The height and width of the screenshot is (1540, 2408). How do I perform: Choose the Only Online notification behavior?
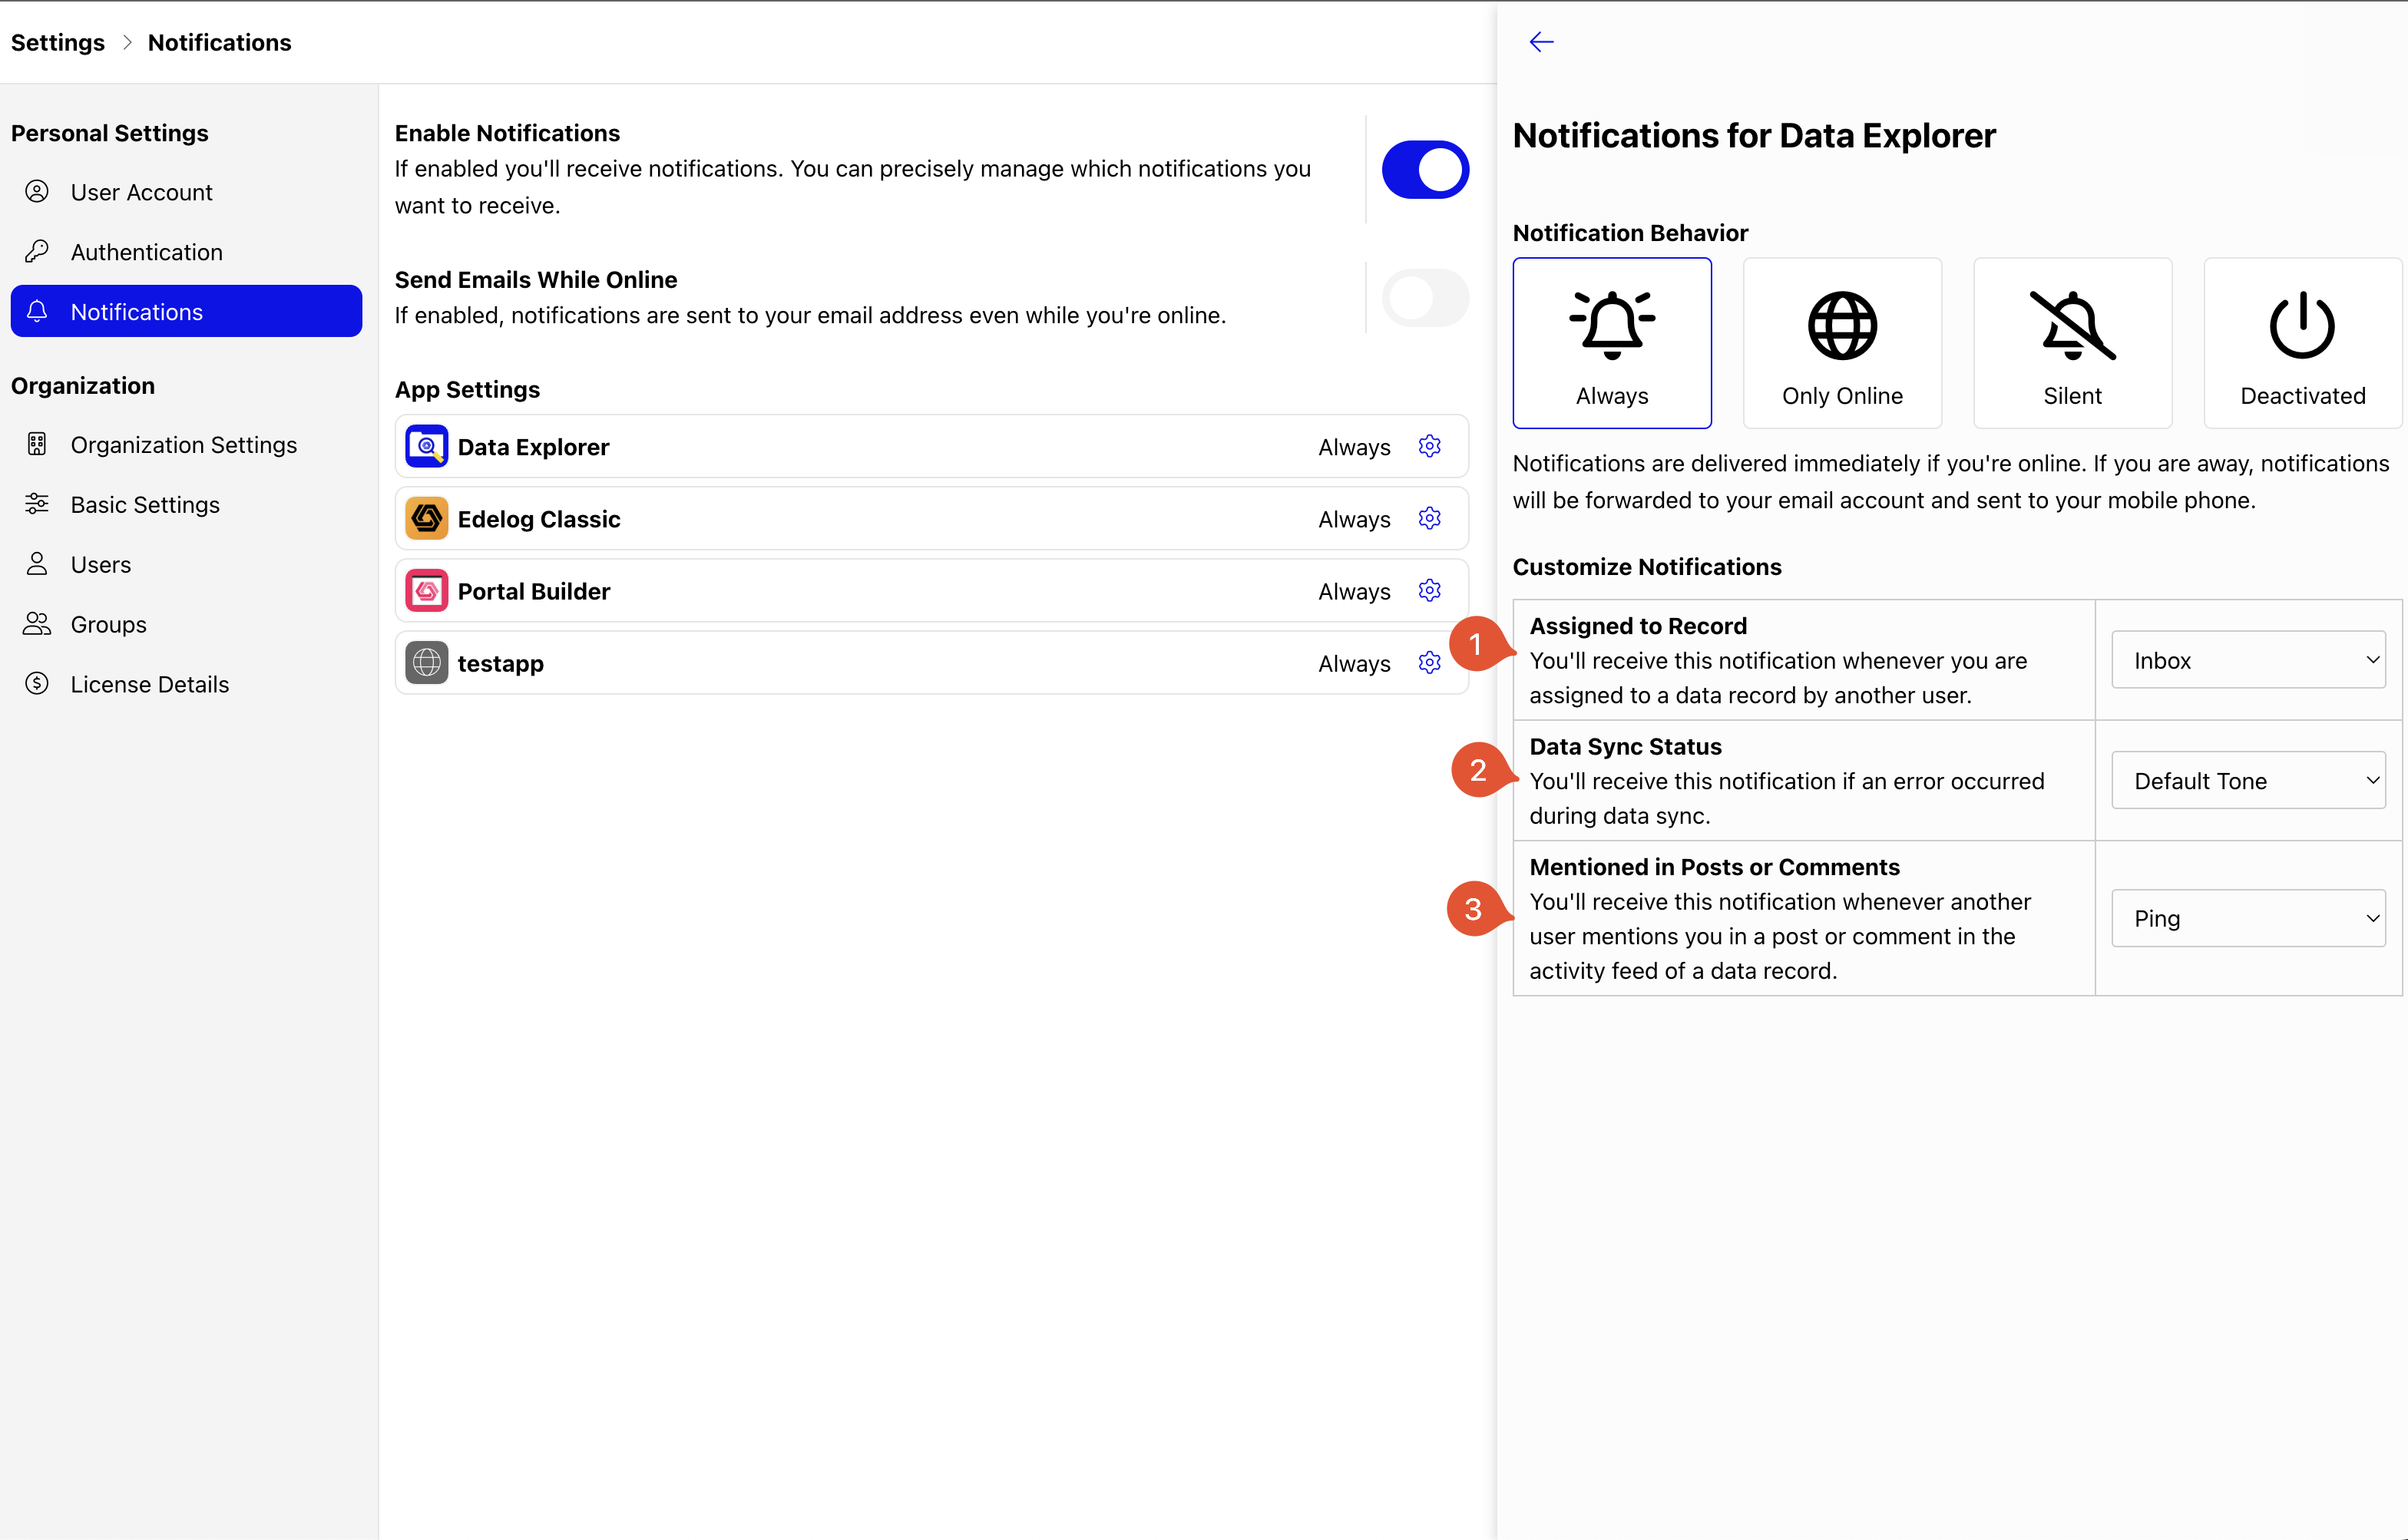(x=1842, y=343)
